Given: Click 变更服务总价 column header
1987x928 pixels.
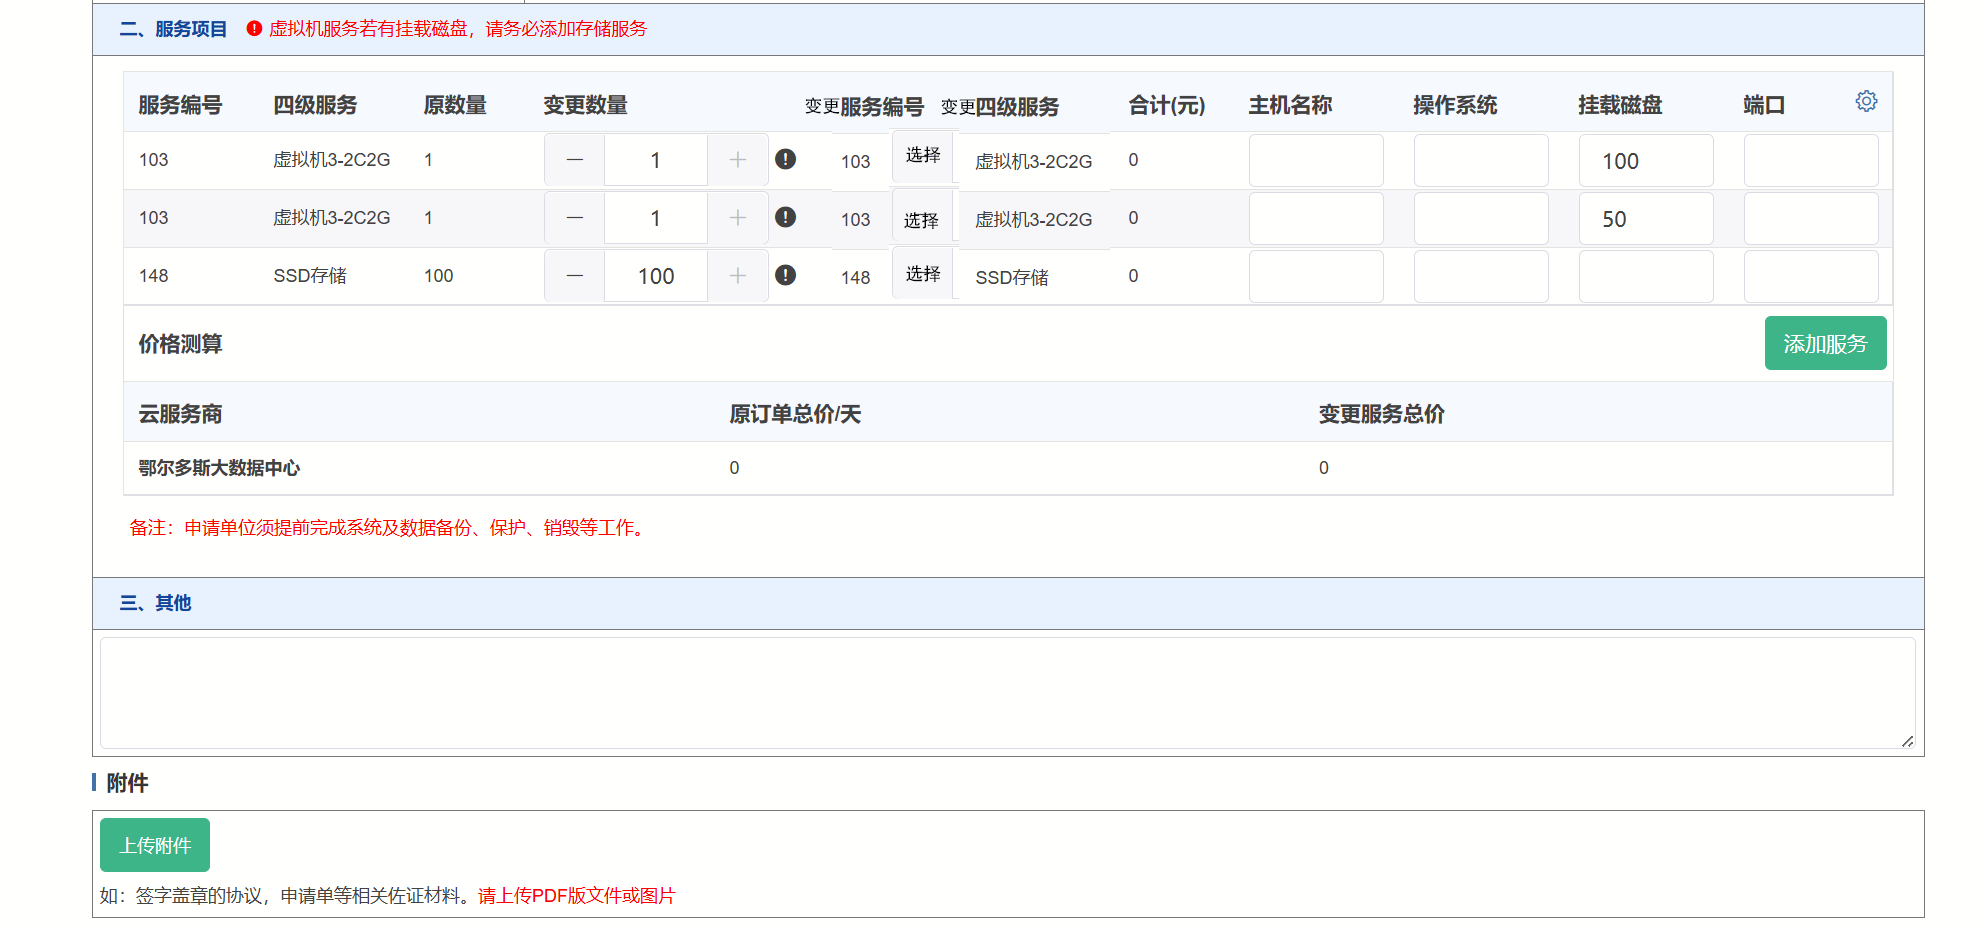Looking at the screenshot, I should click(1381, 414).
